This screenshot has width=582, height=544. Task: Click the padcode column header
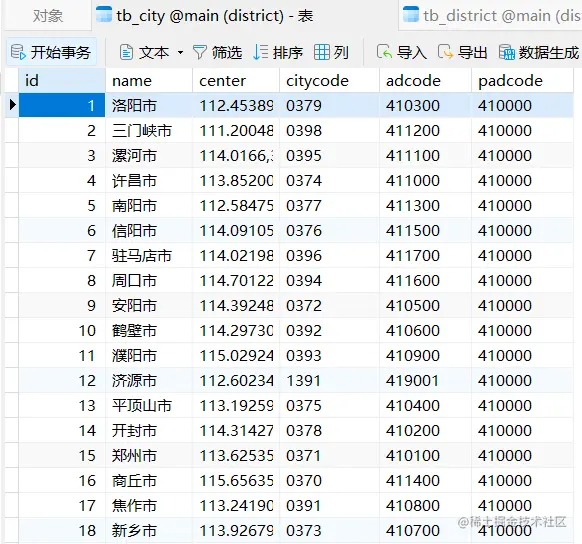point(522,81)
